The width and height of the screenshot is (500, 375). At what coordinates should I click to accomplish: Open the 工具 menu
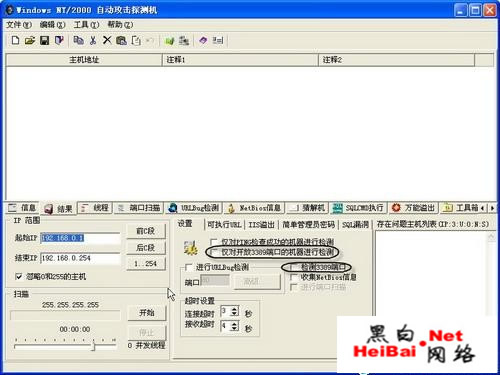tap(86, 25)
